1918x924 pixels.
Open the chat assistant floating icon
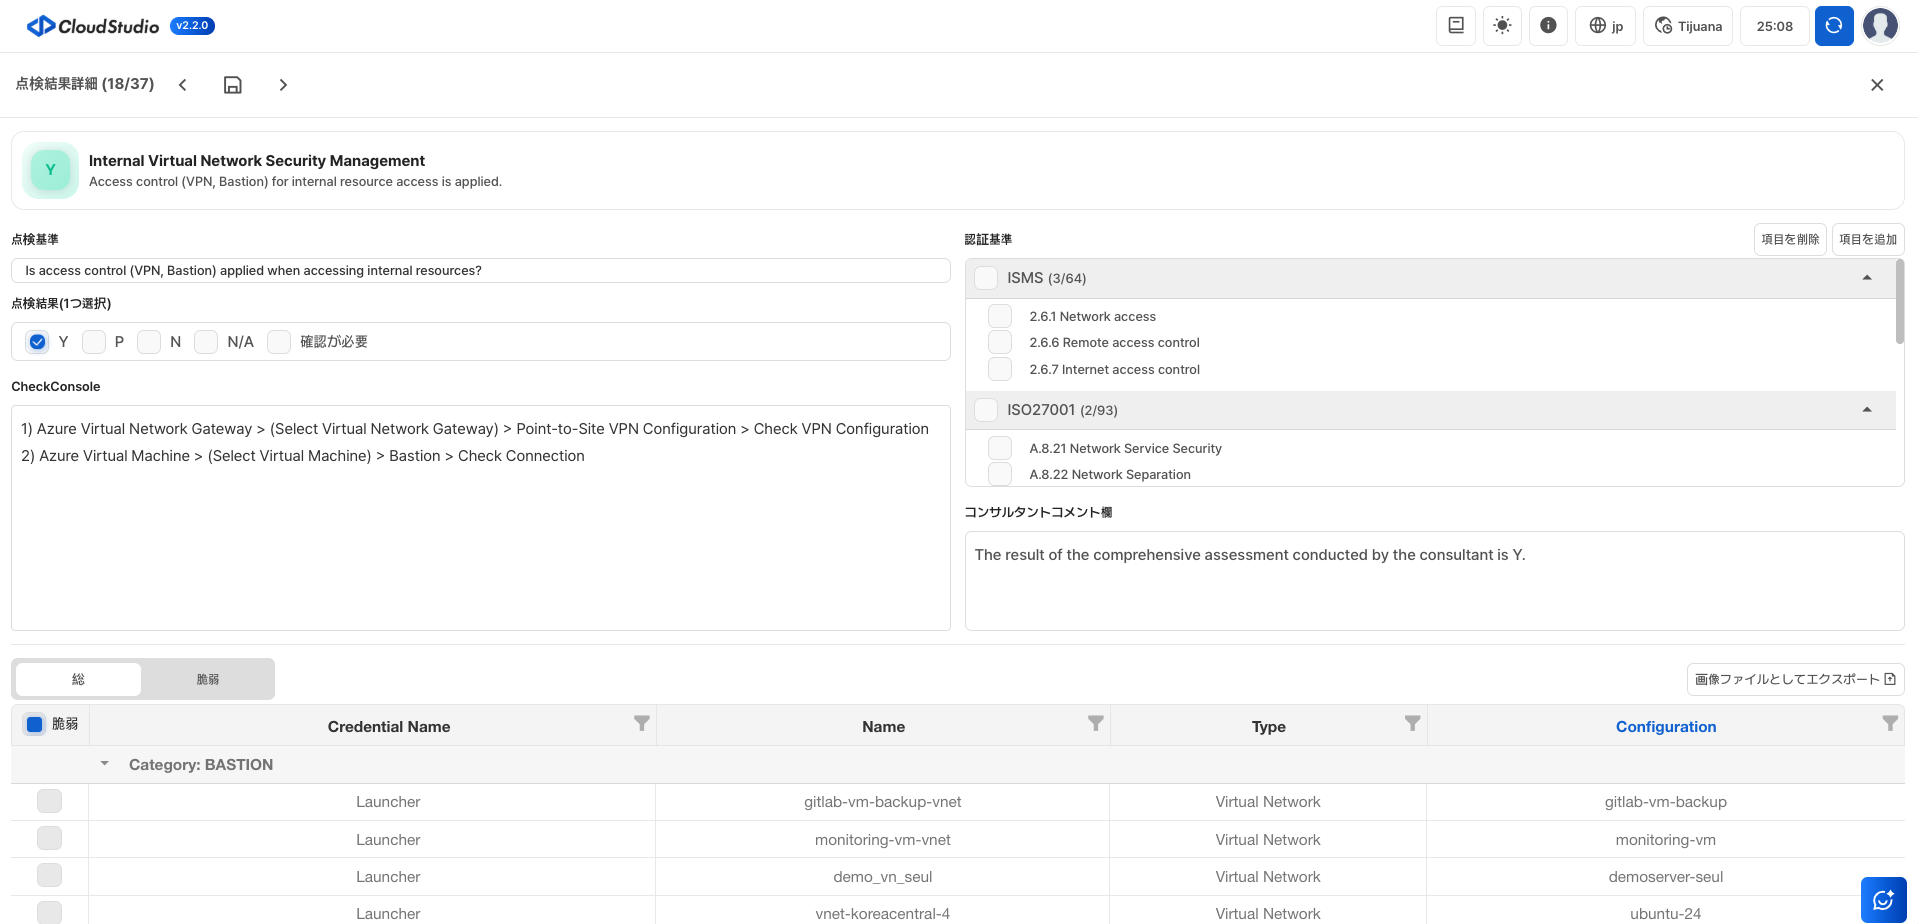coord(1883,900)
